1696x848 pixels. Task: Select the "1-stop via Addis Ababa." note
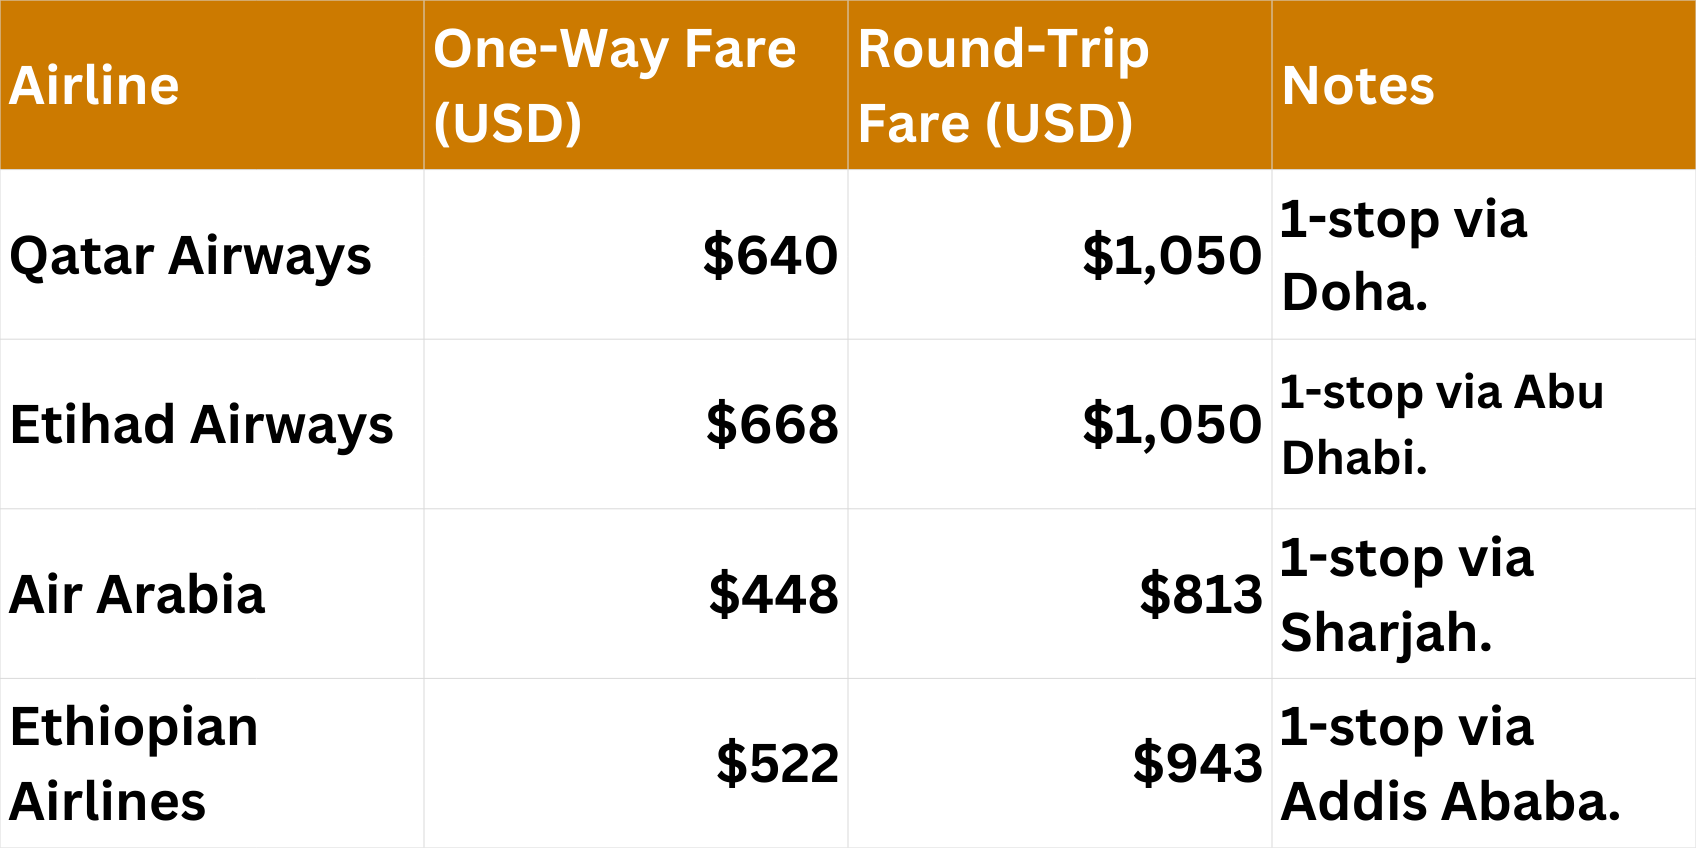tap(1450, 764)
